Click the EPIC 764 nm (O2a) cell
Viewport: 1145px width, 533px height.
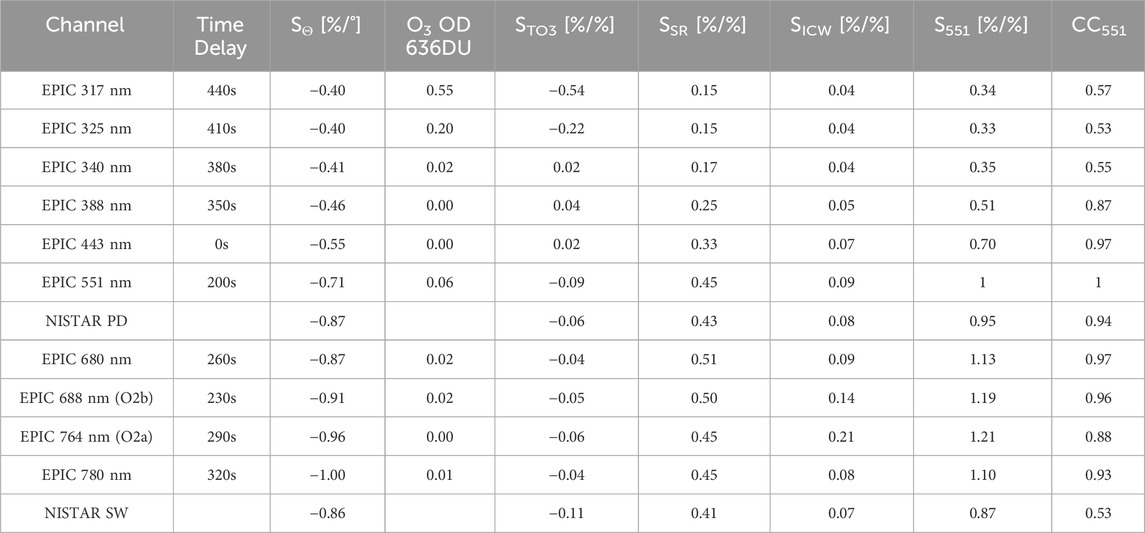[x=86, y=436]
